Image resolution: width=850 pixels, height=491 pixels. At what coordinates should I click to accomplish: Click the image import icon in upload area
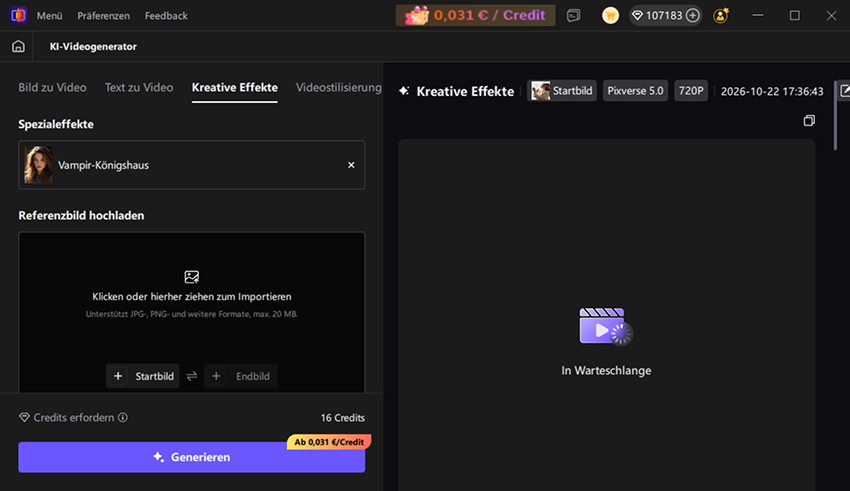pos(192,277)
